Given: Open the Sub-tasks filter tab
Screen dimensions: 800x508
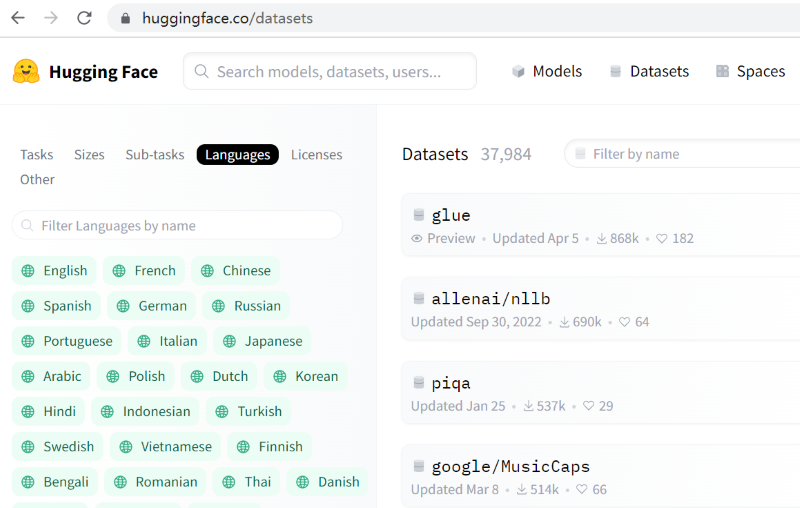Looking at the screenshot, I should [x=155, y=155].
